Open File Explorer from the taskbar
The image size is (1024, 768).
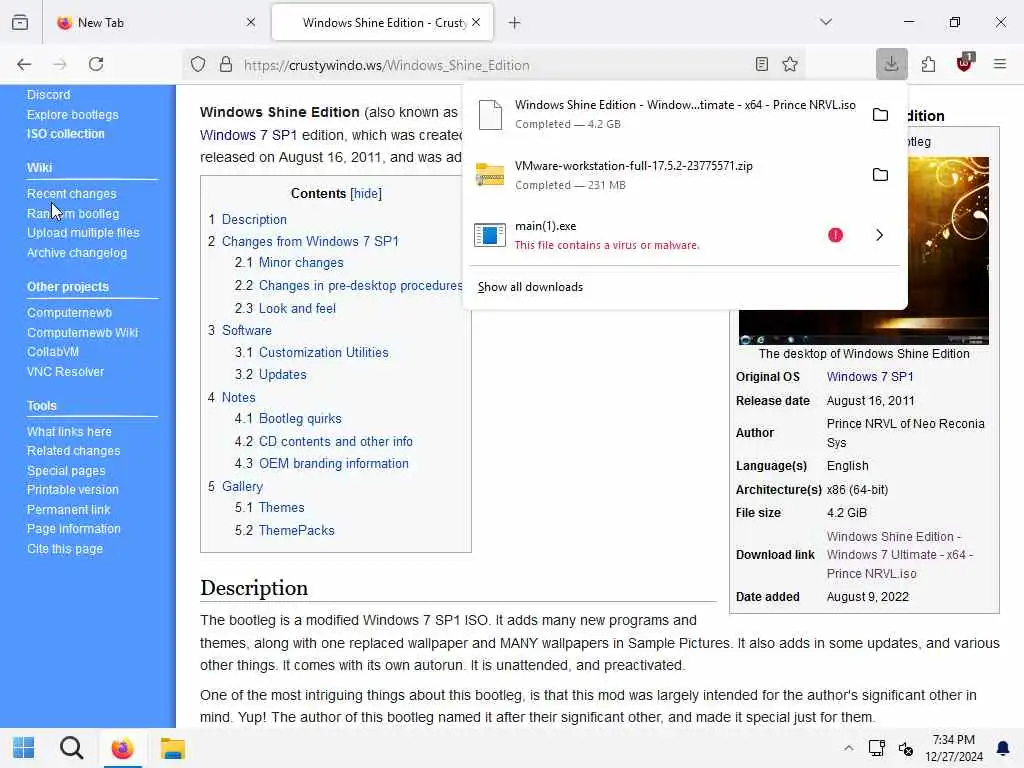172,748
